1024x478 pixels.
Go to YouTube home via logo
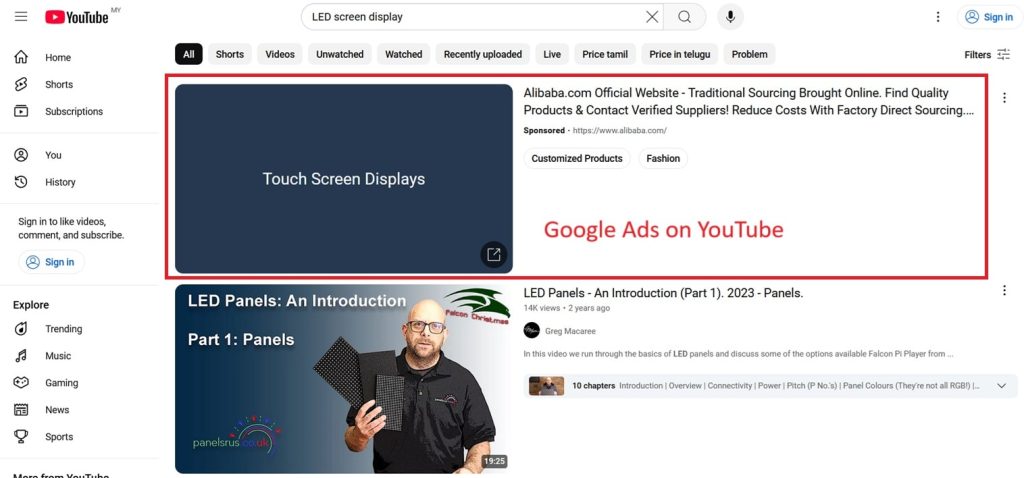point(77,17)
